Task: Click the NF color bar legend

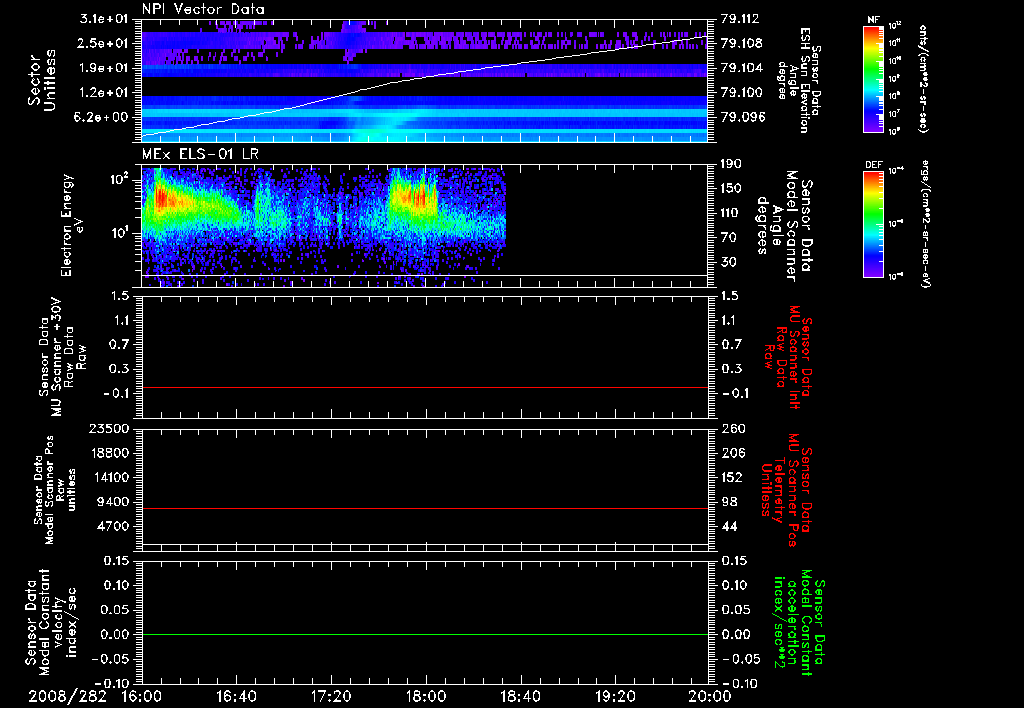Action: pos(873,78)
